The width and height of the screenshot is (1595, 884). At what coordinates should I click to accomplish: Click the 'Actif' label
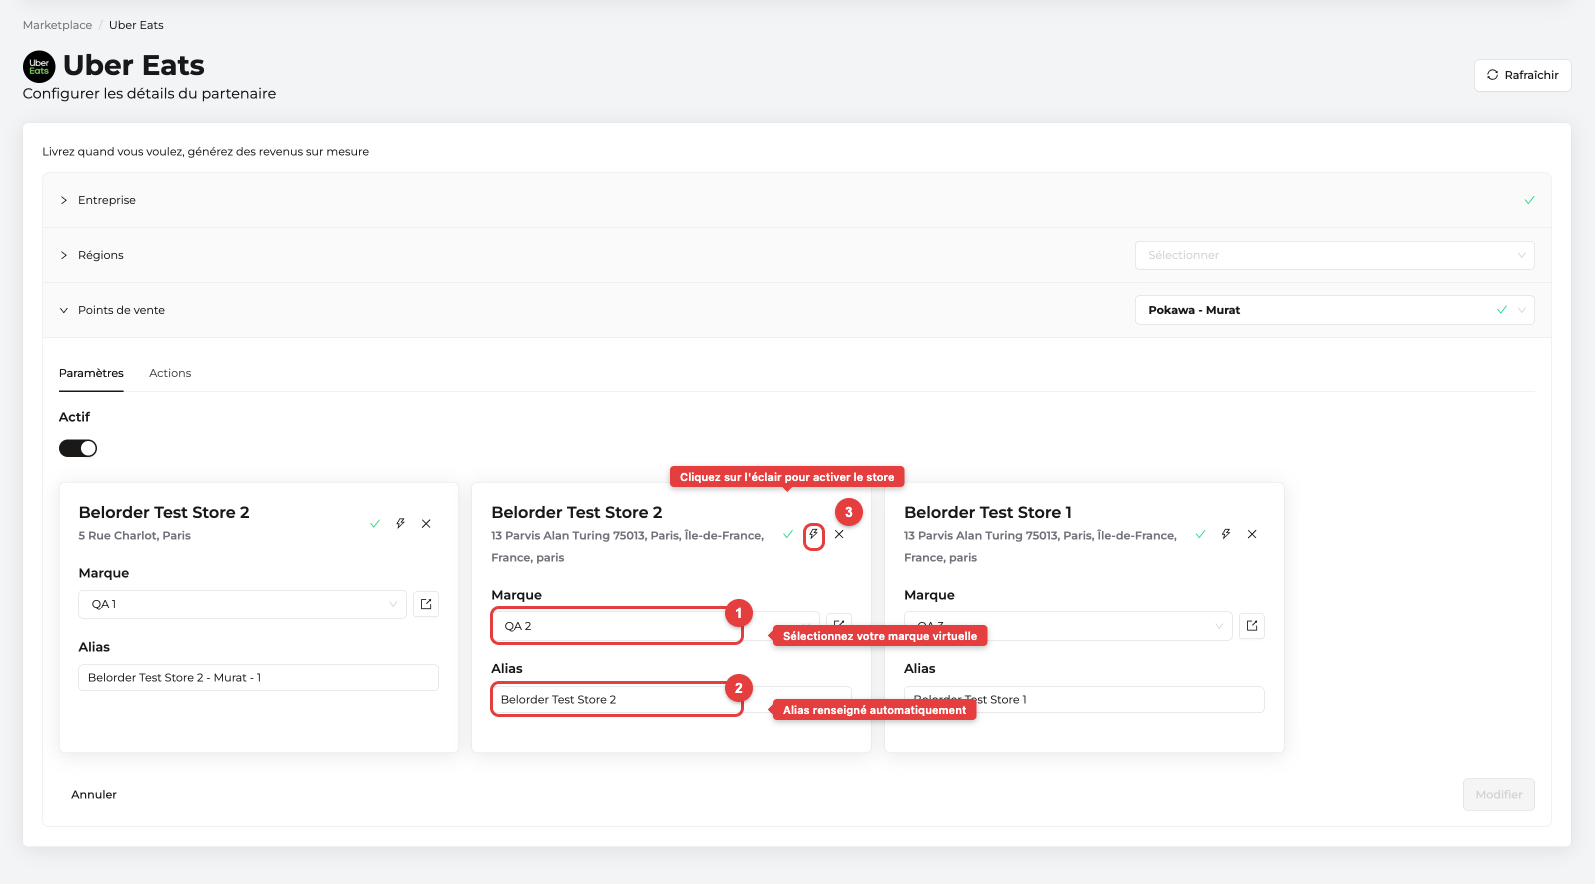tap(74, 417)
